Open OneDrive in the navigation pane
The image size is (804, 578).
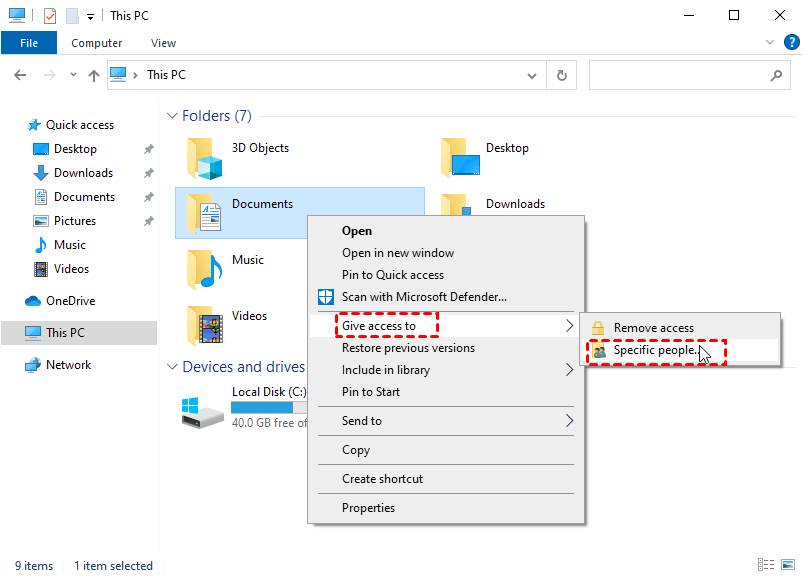[x=71, y=301]
